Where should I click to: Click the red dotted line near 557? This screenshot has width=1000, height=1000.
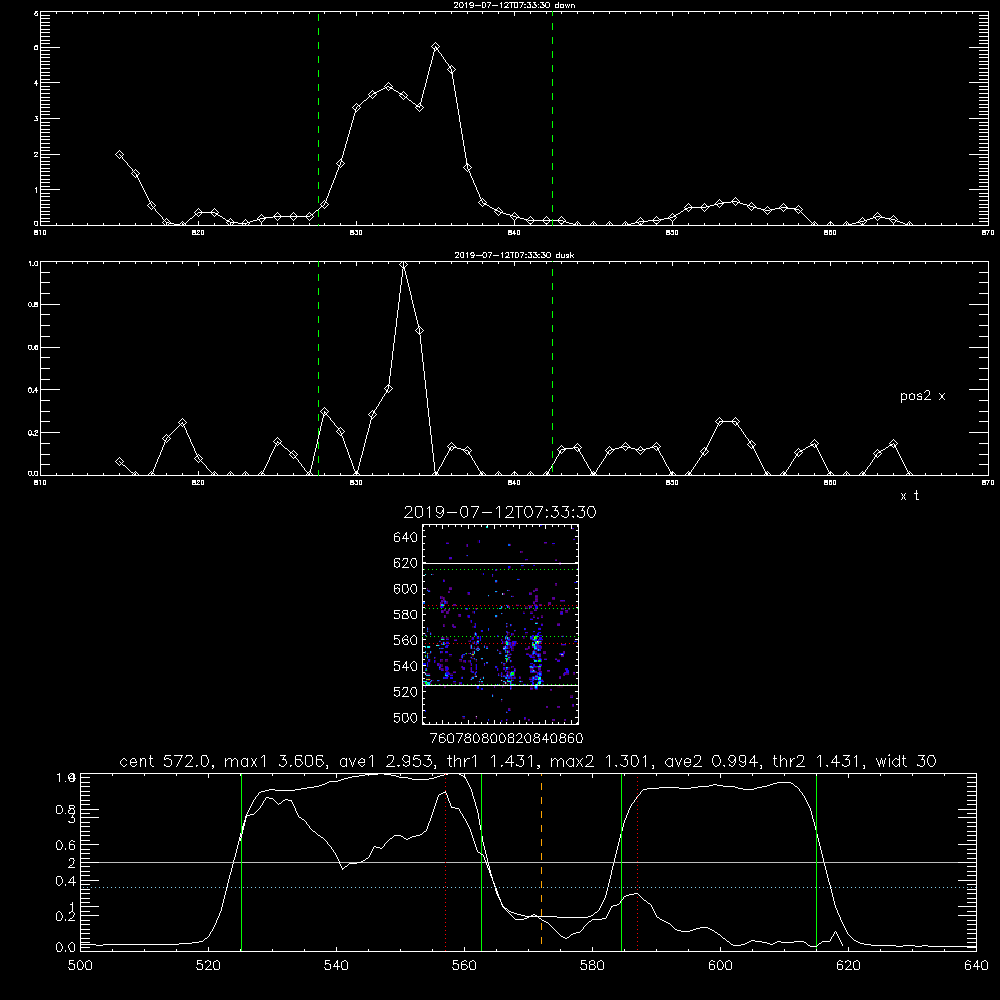click(x=446, y=861)
